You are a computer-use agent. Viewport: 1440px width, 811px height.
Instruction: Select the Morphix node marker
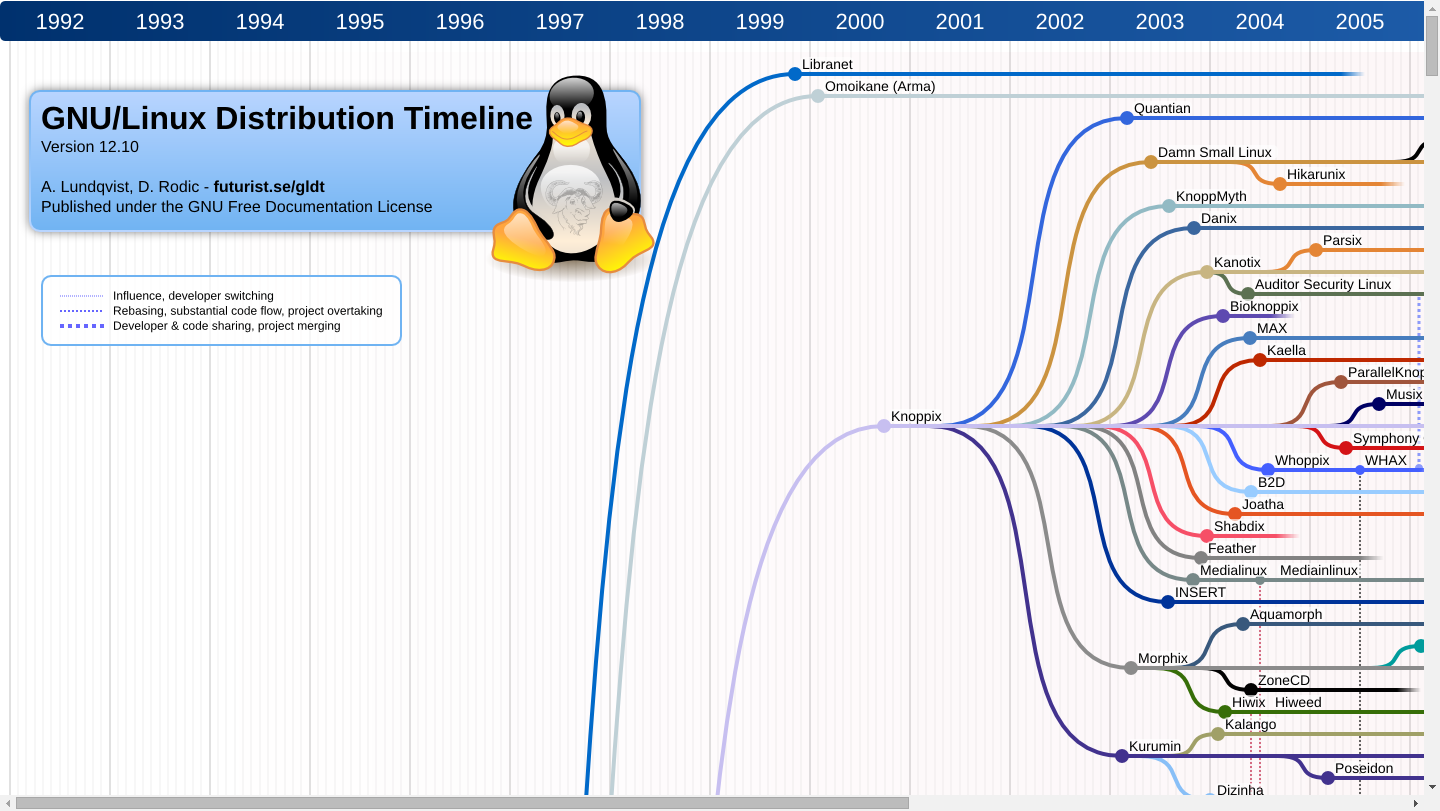coord(1131,668)
